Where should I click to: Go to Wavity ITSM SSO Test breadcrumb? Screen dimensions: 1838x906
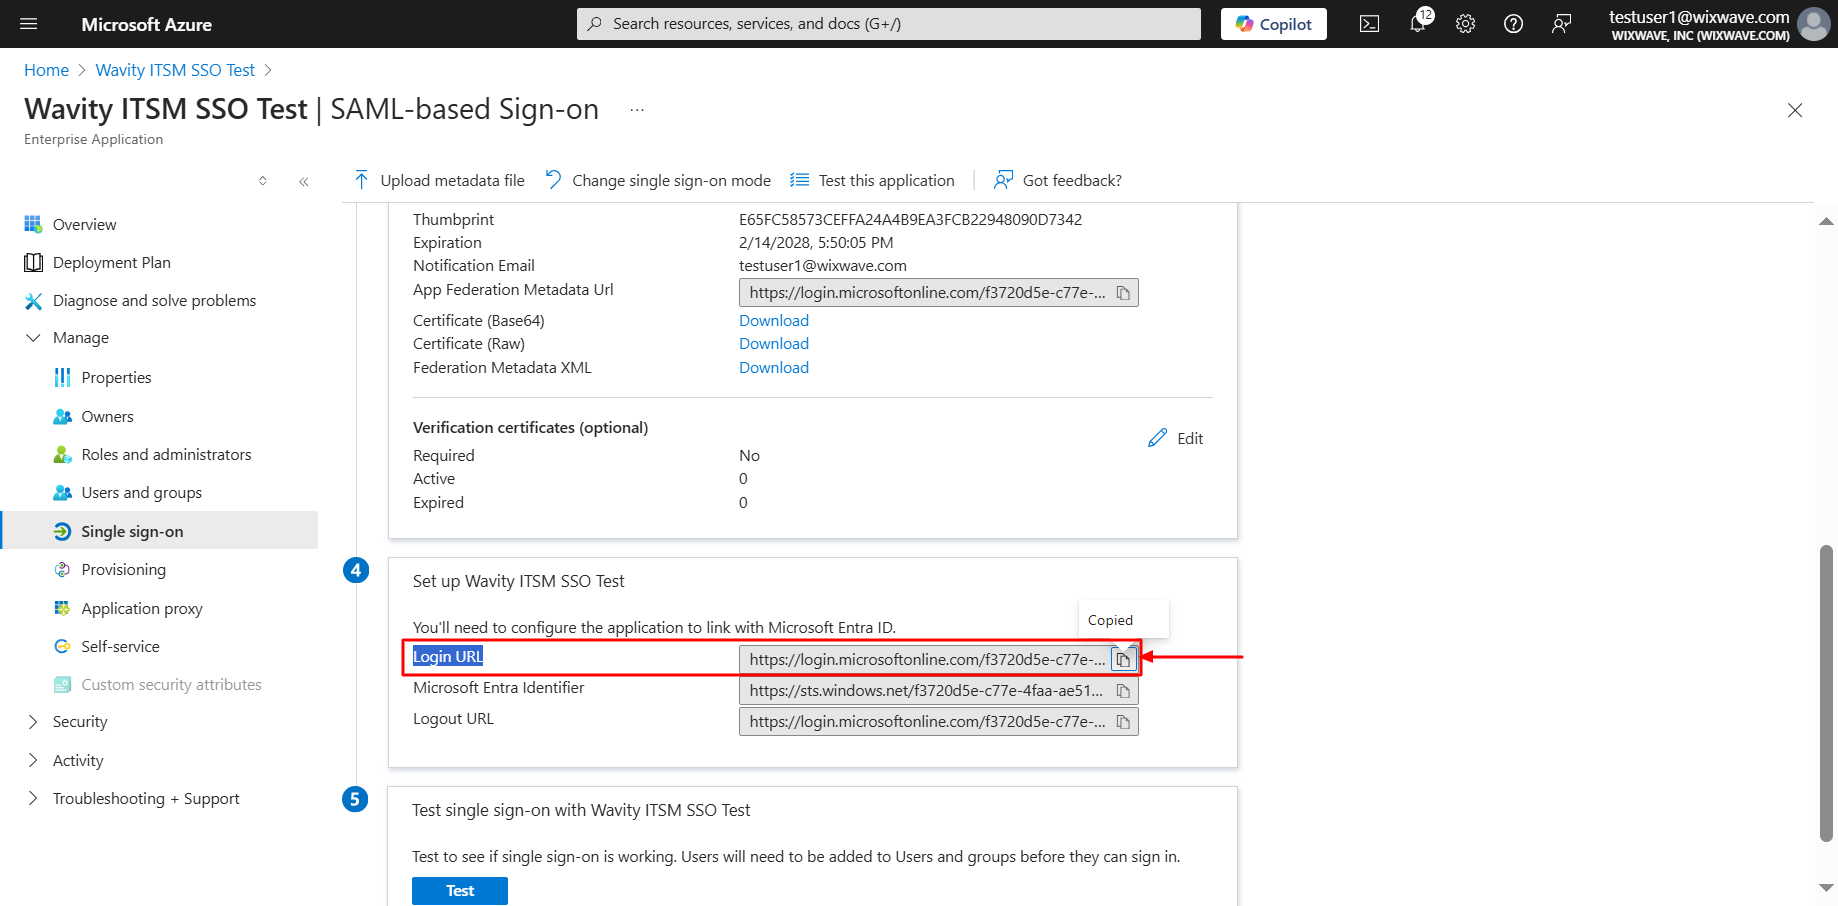coord(175,70)
